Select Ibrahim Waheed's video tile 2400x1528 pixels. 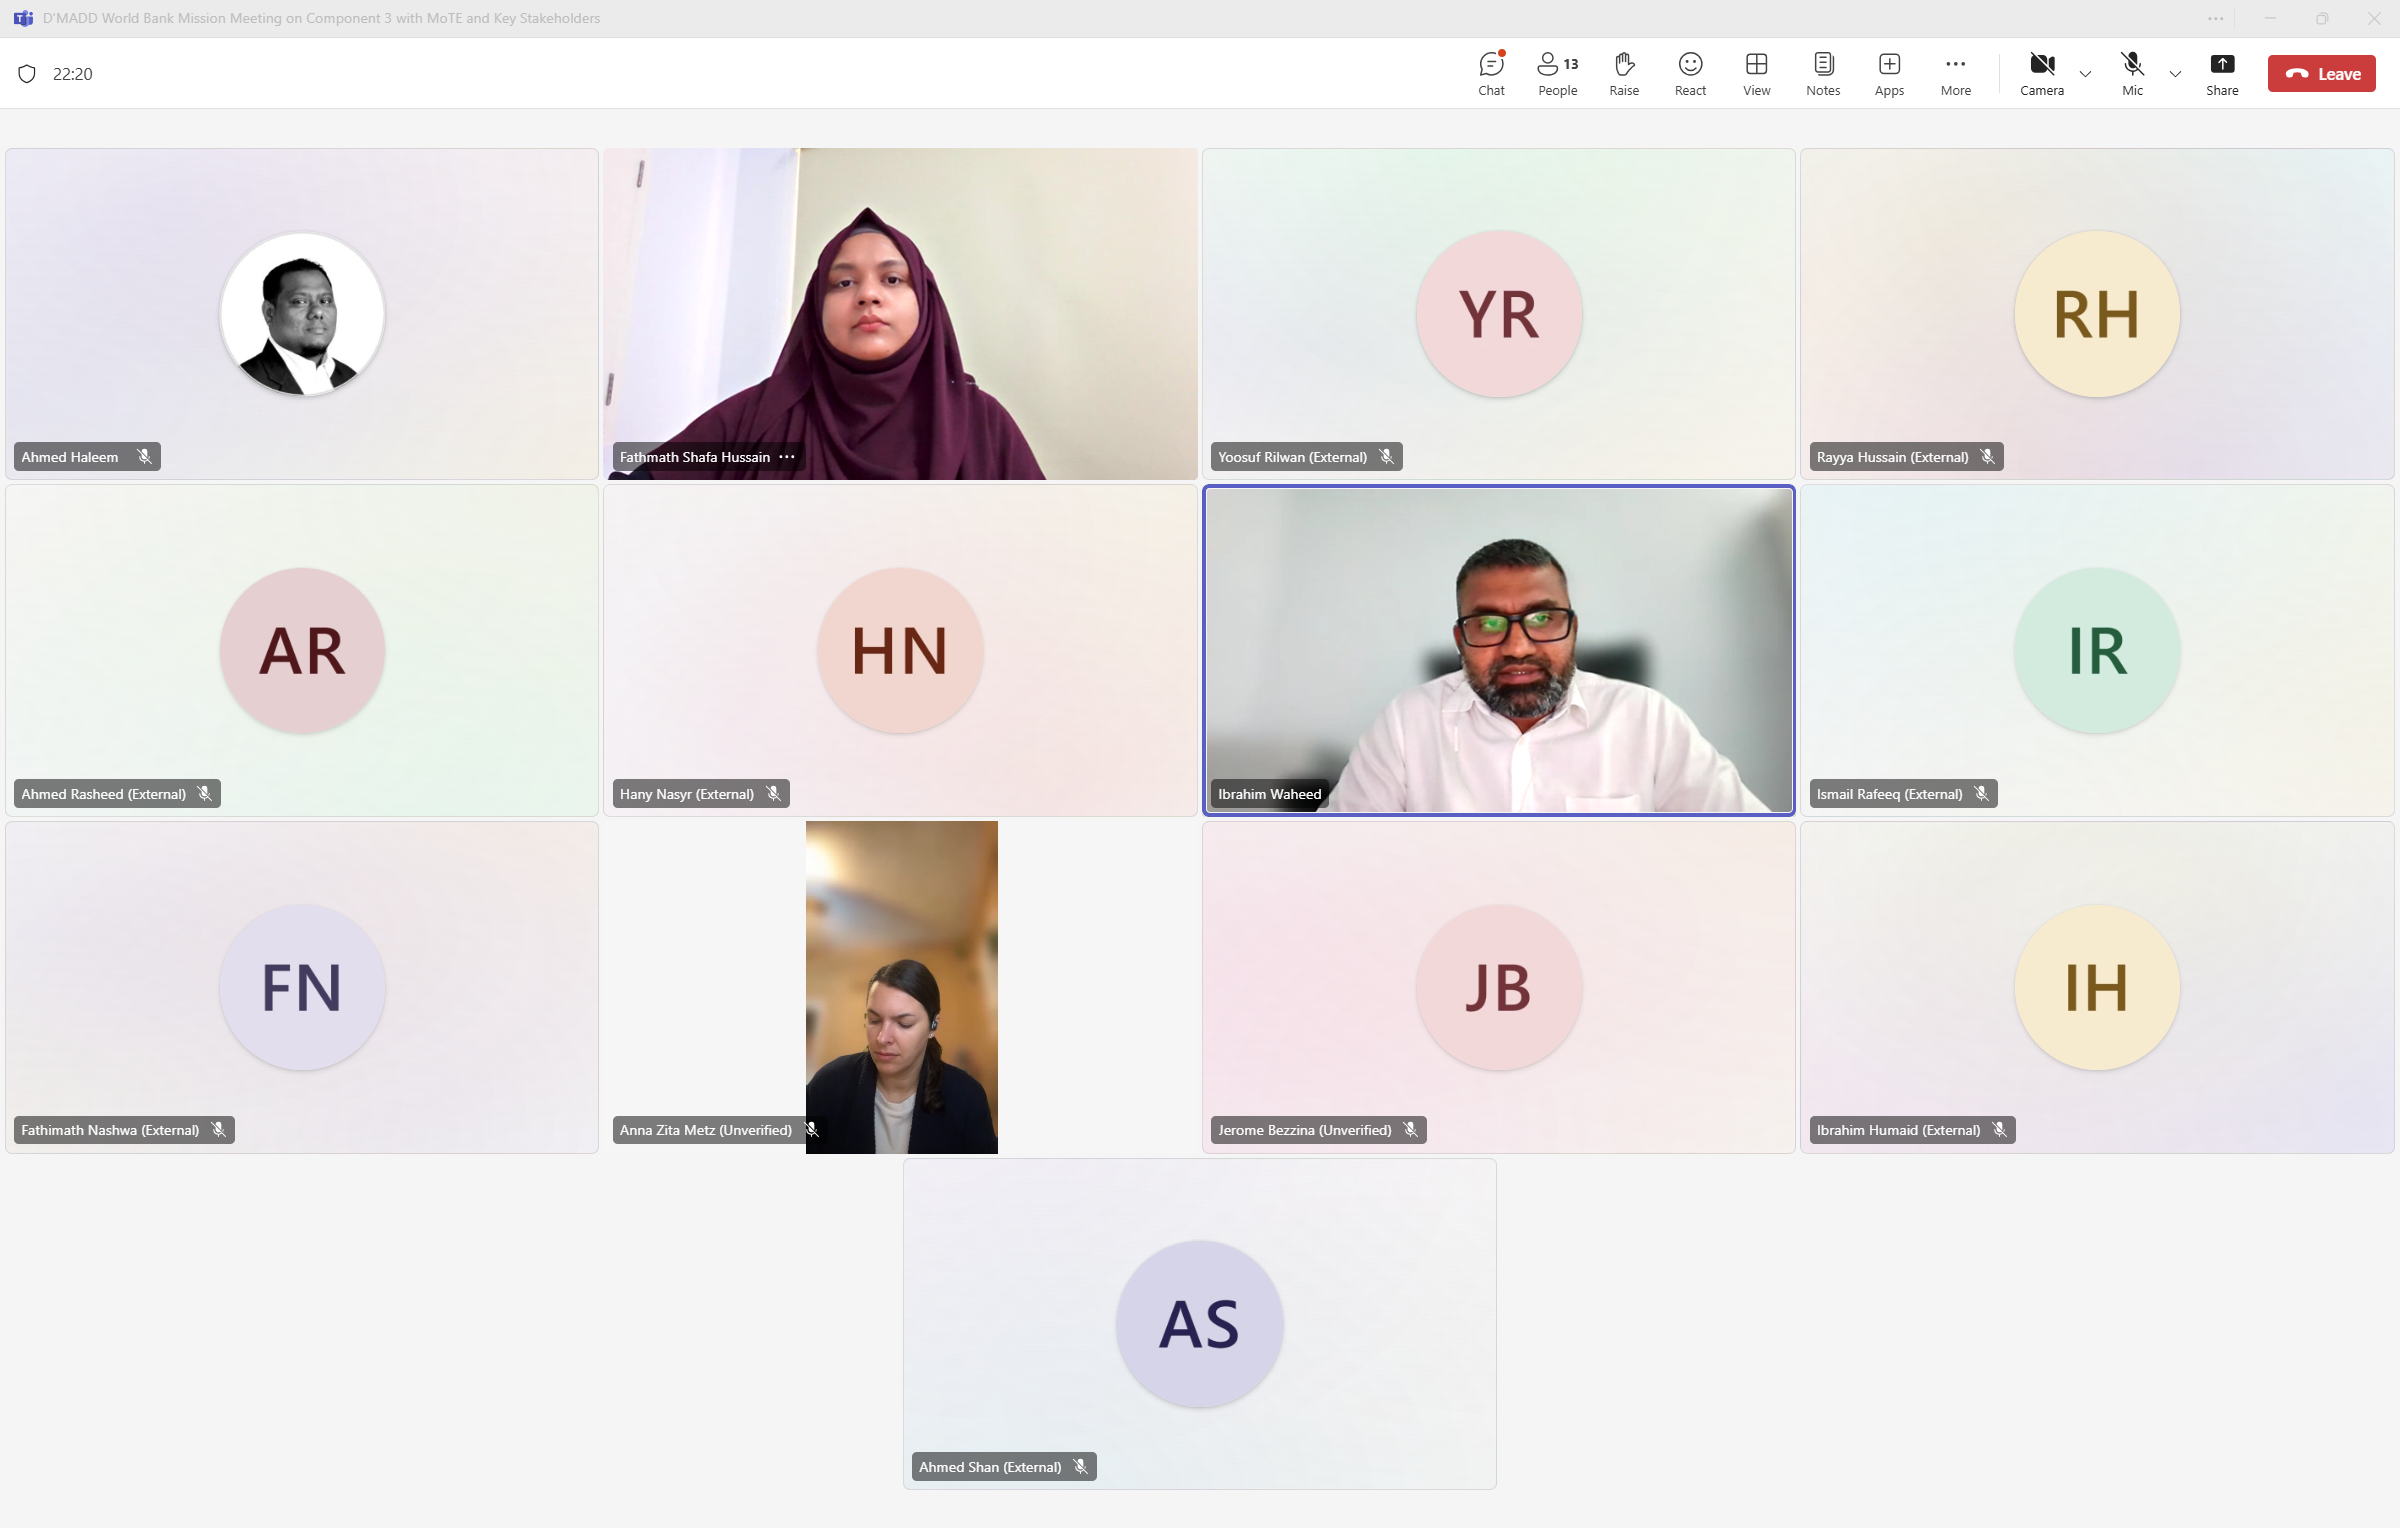tap(1498, 650)
